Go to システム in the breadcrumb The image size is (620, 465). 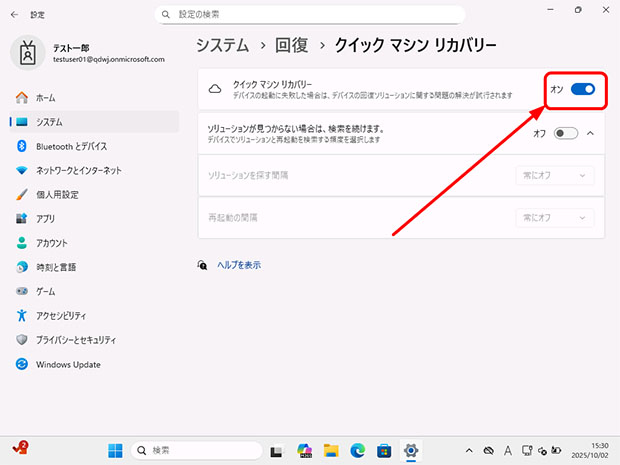coord(223,45)
